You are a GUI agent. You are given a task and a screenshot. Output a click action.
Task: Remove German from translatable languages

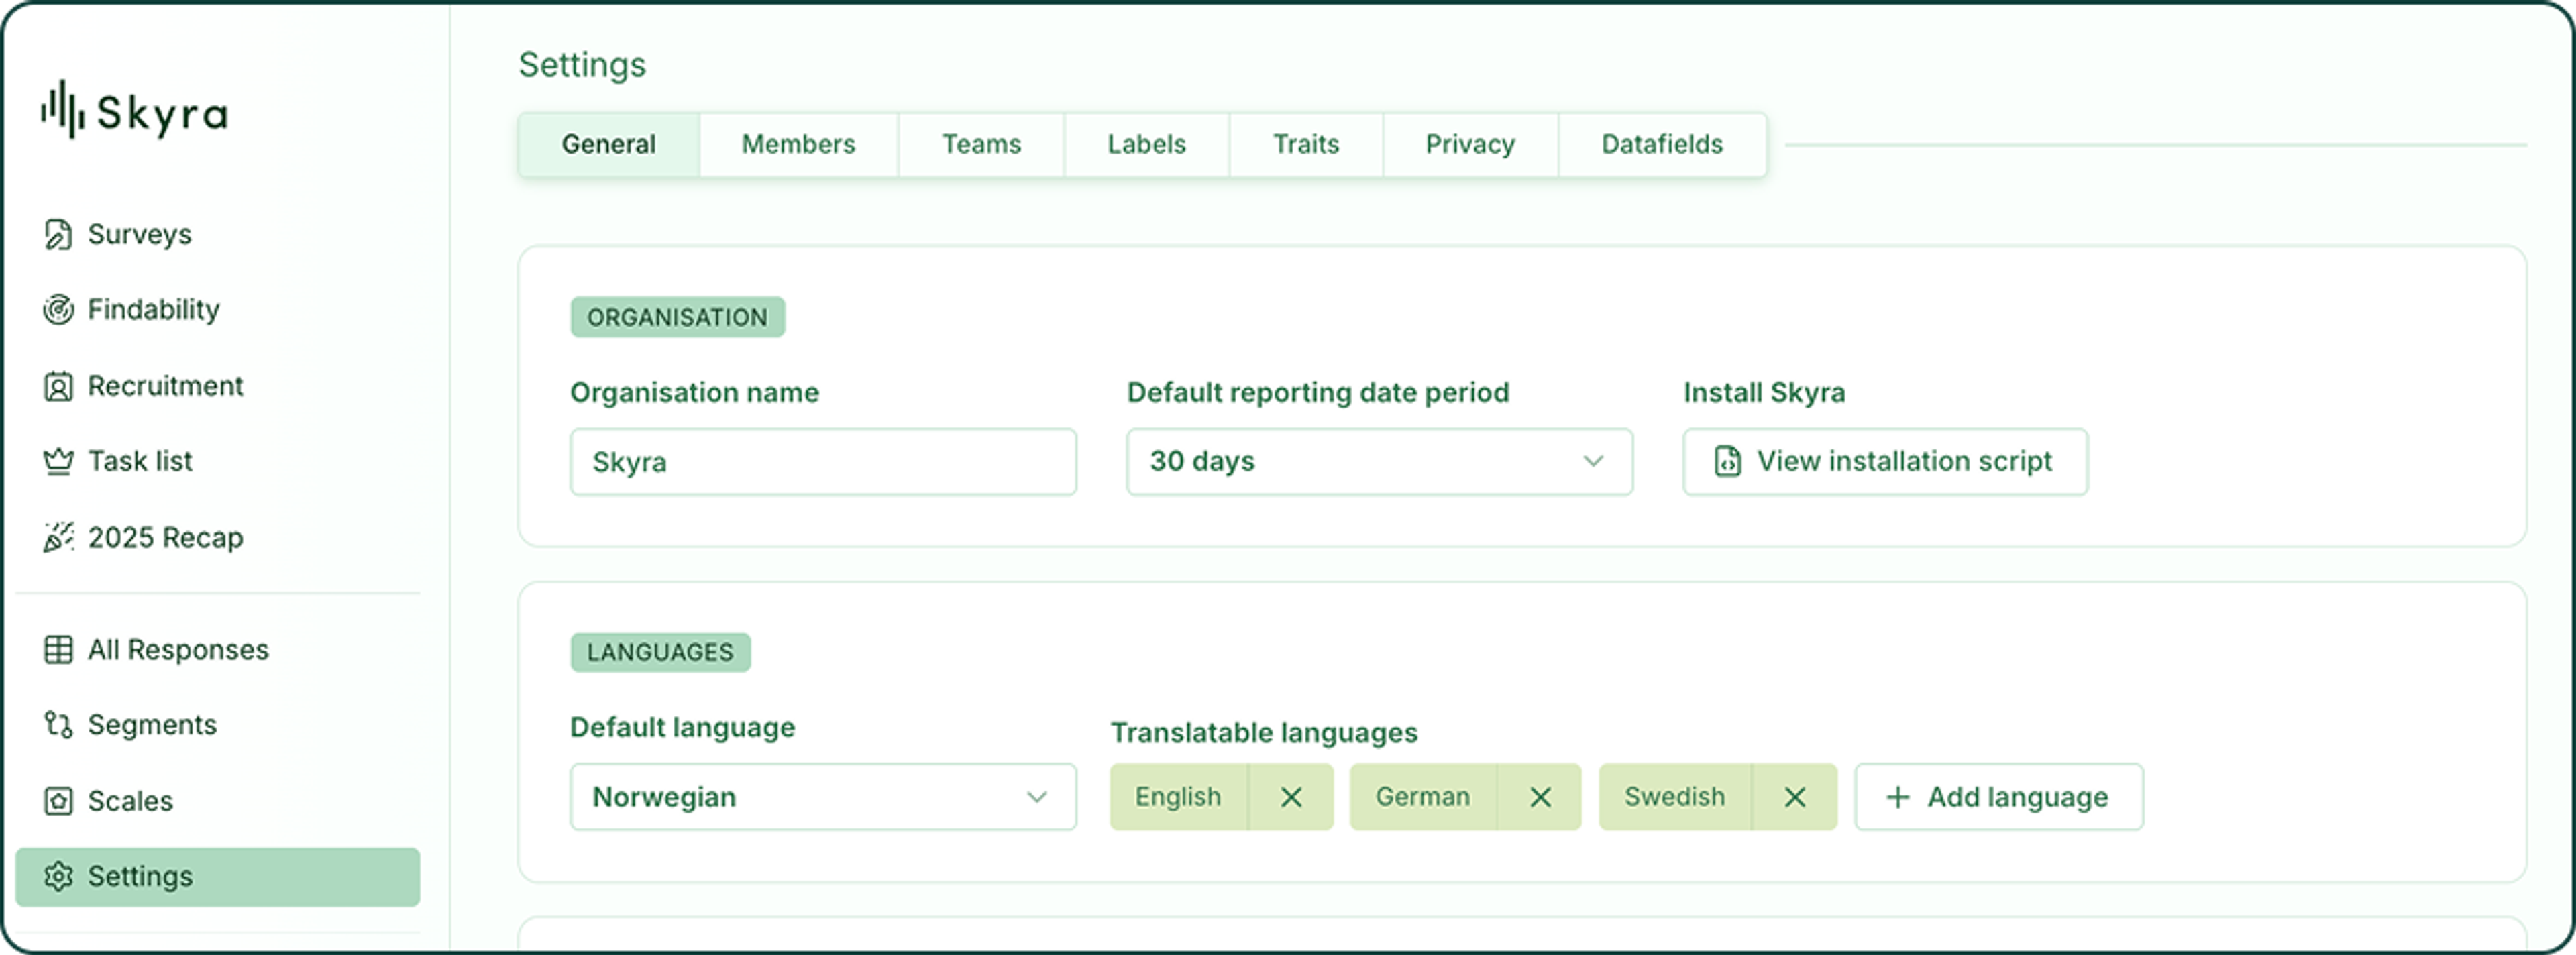[1540, 797]
